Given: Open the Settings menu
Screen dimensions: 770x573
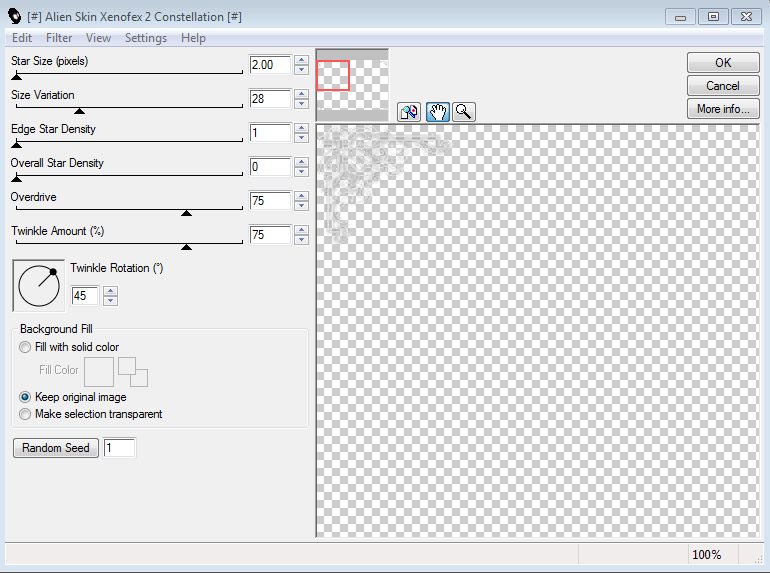Looking at the screenshot, I should 146,38.
